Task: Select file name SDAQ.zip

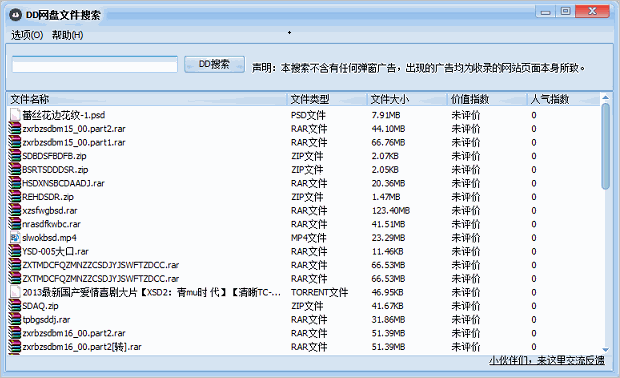Action: 40,306
